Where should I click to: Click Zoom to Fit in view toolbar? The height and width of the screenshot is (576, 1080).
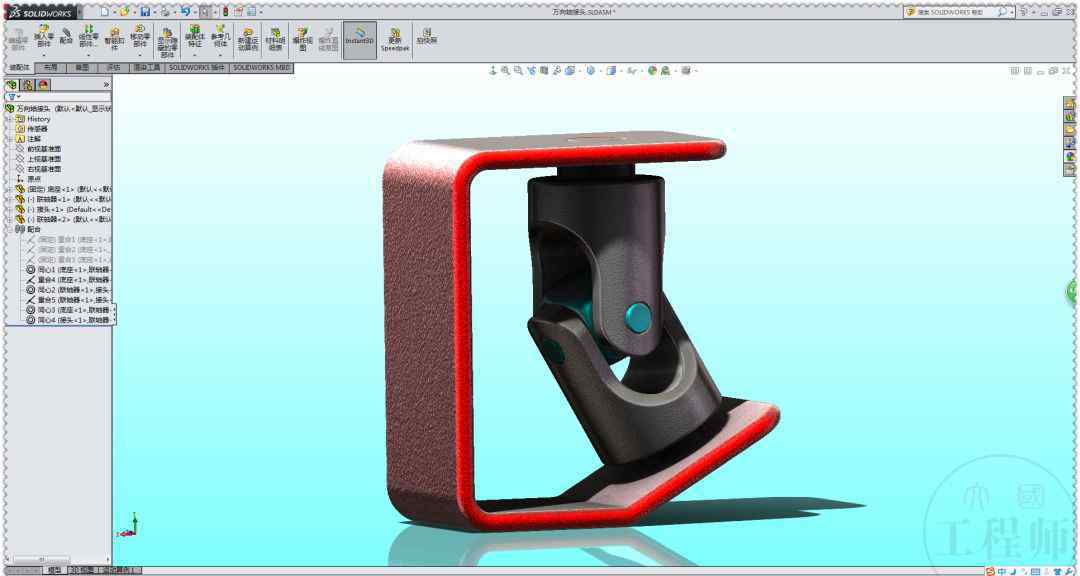506,70
